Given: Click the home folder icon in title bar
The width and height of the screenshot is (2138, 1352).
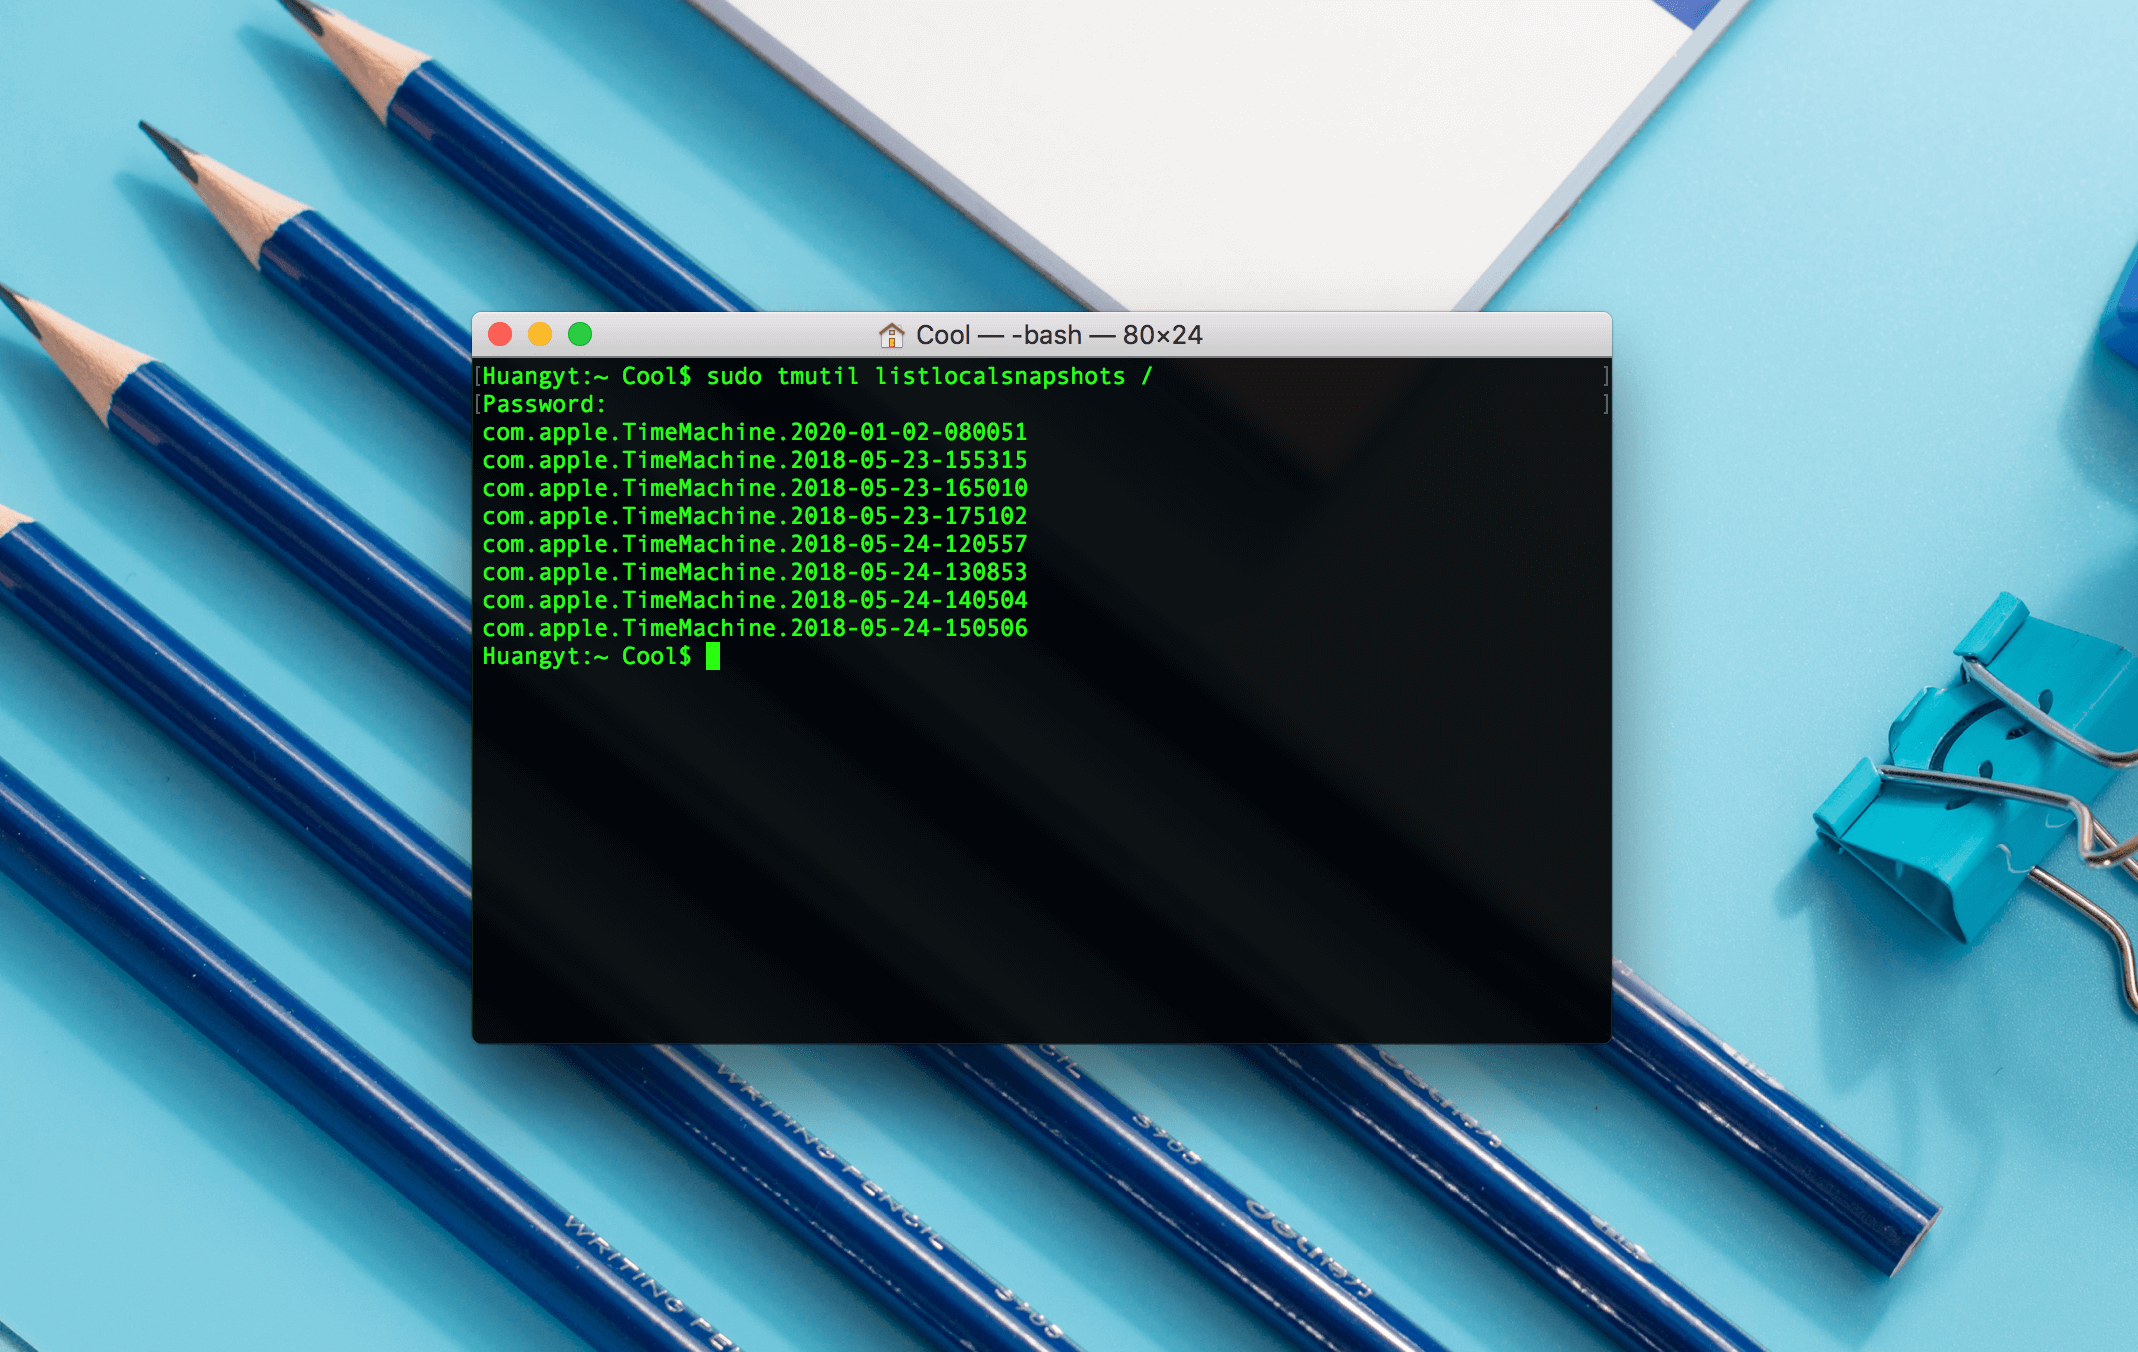Looking at the screenshot, I should coord(891,335).
